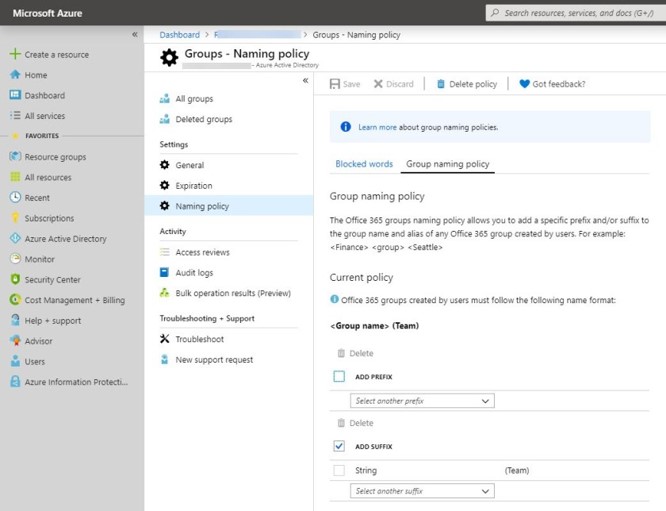Tick the String suffix checkbox
This screenshot has width=666, height=511.
pos(339,470)
